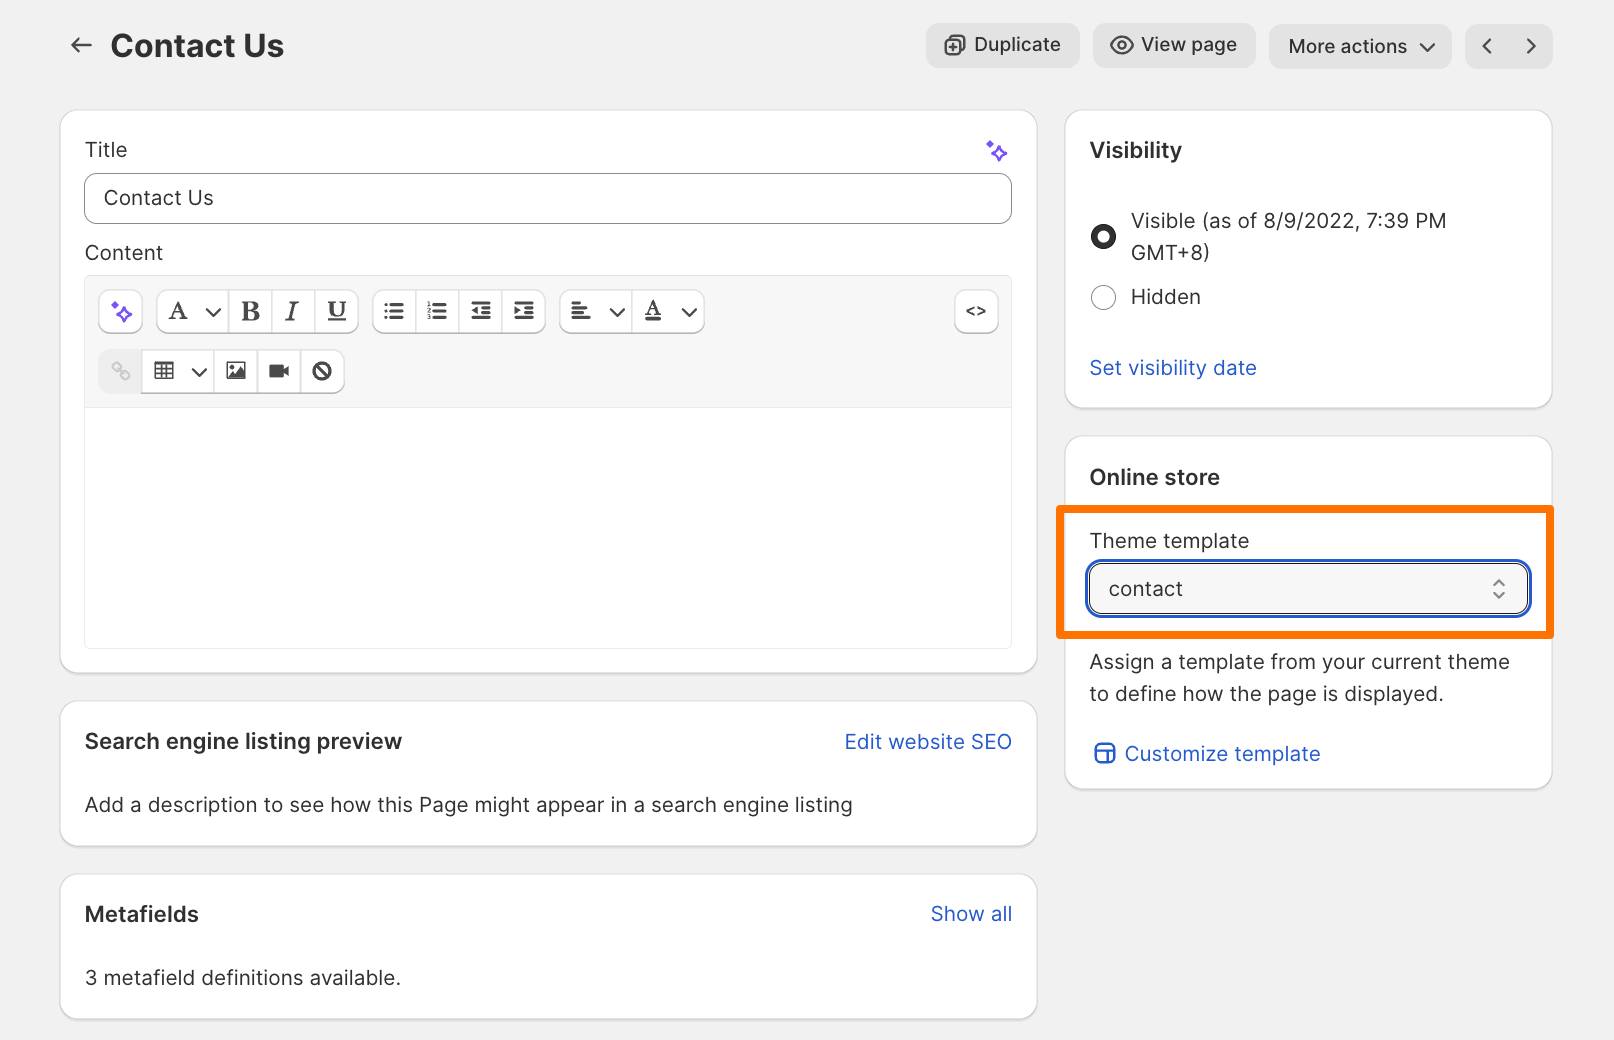The image size is (1614, 1040).
Task: Open the Set visibility date link
Action: (x=1172, y=368)
